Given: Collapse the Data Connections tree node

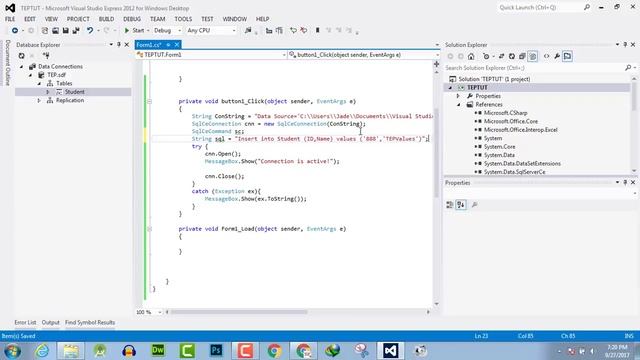Looking at the screenshot, I should 22,67.
